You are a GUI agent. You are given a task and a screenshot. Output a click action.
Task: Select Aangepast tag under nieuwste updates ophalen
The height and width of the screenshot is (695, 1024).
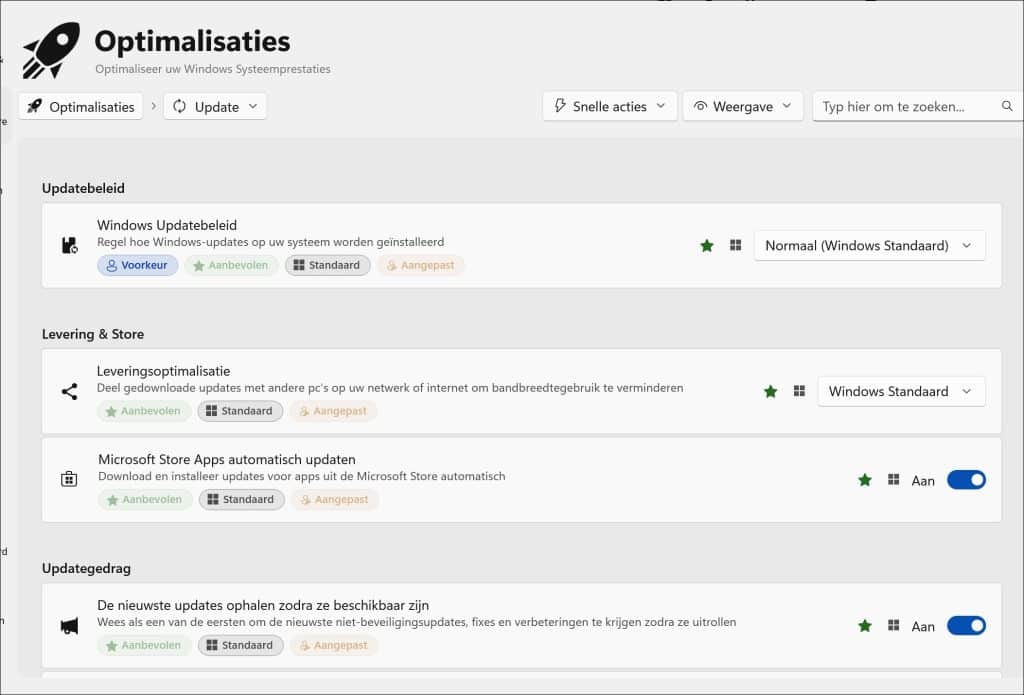pos(334,645)
